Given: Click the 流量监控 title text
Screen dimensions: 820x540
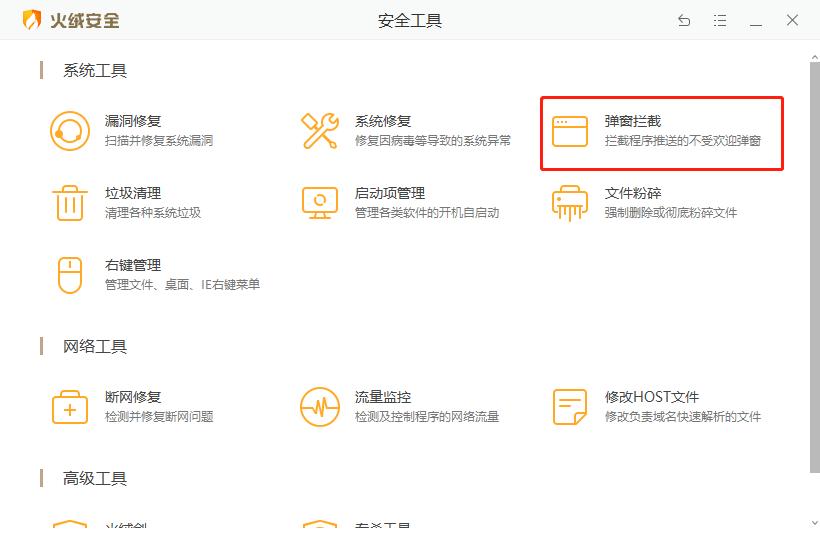Looking at the screenshot, I should pyautogui.click(x=383, y=397).
